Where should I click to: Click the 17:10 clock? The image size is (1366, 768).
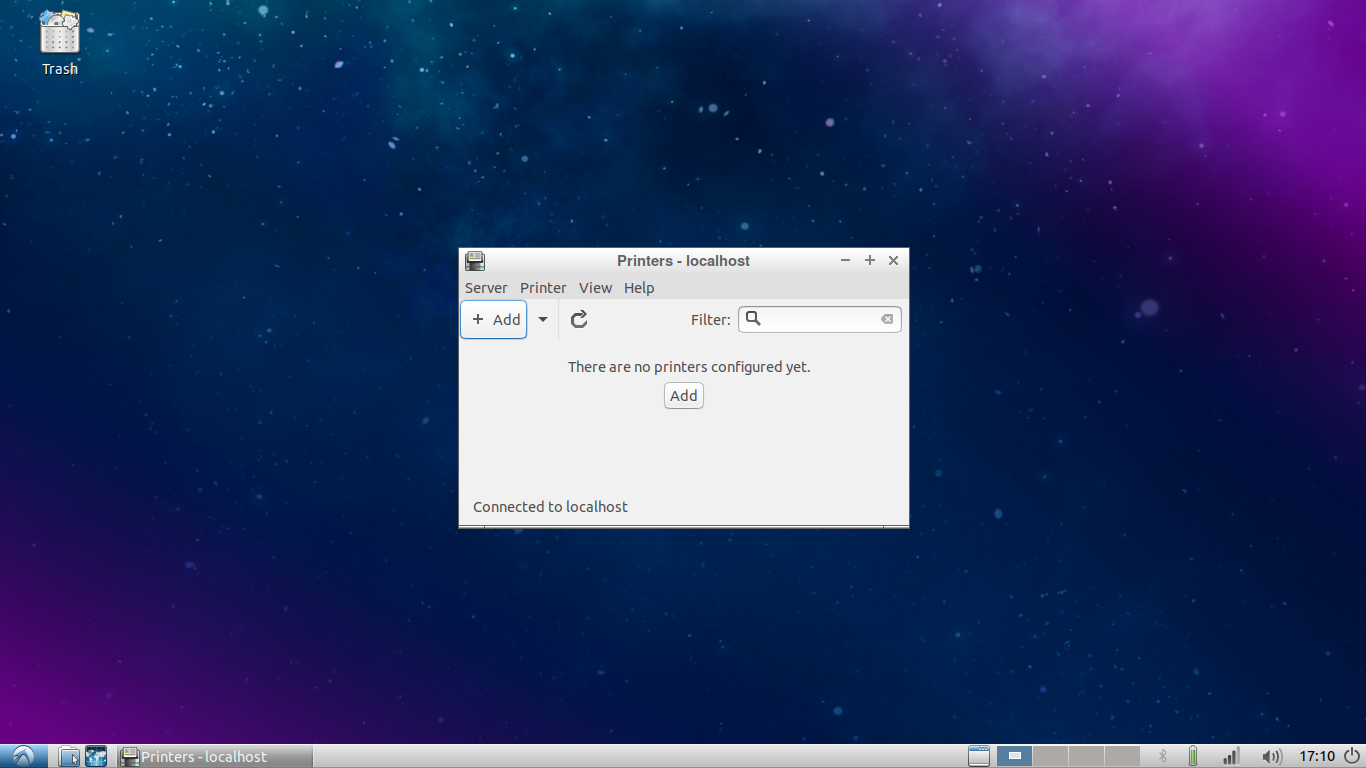(x=1317, y=757)
